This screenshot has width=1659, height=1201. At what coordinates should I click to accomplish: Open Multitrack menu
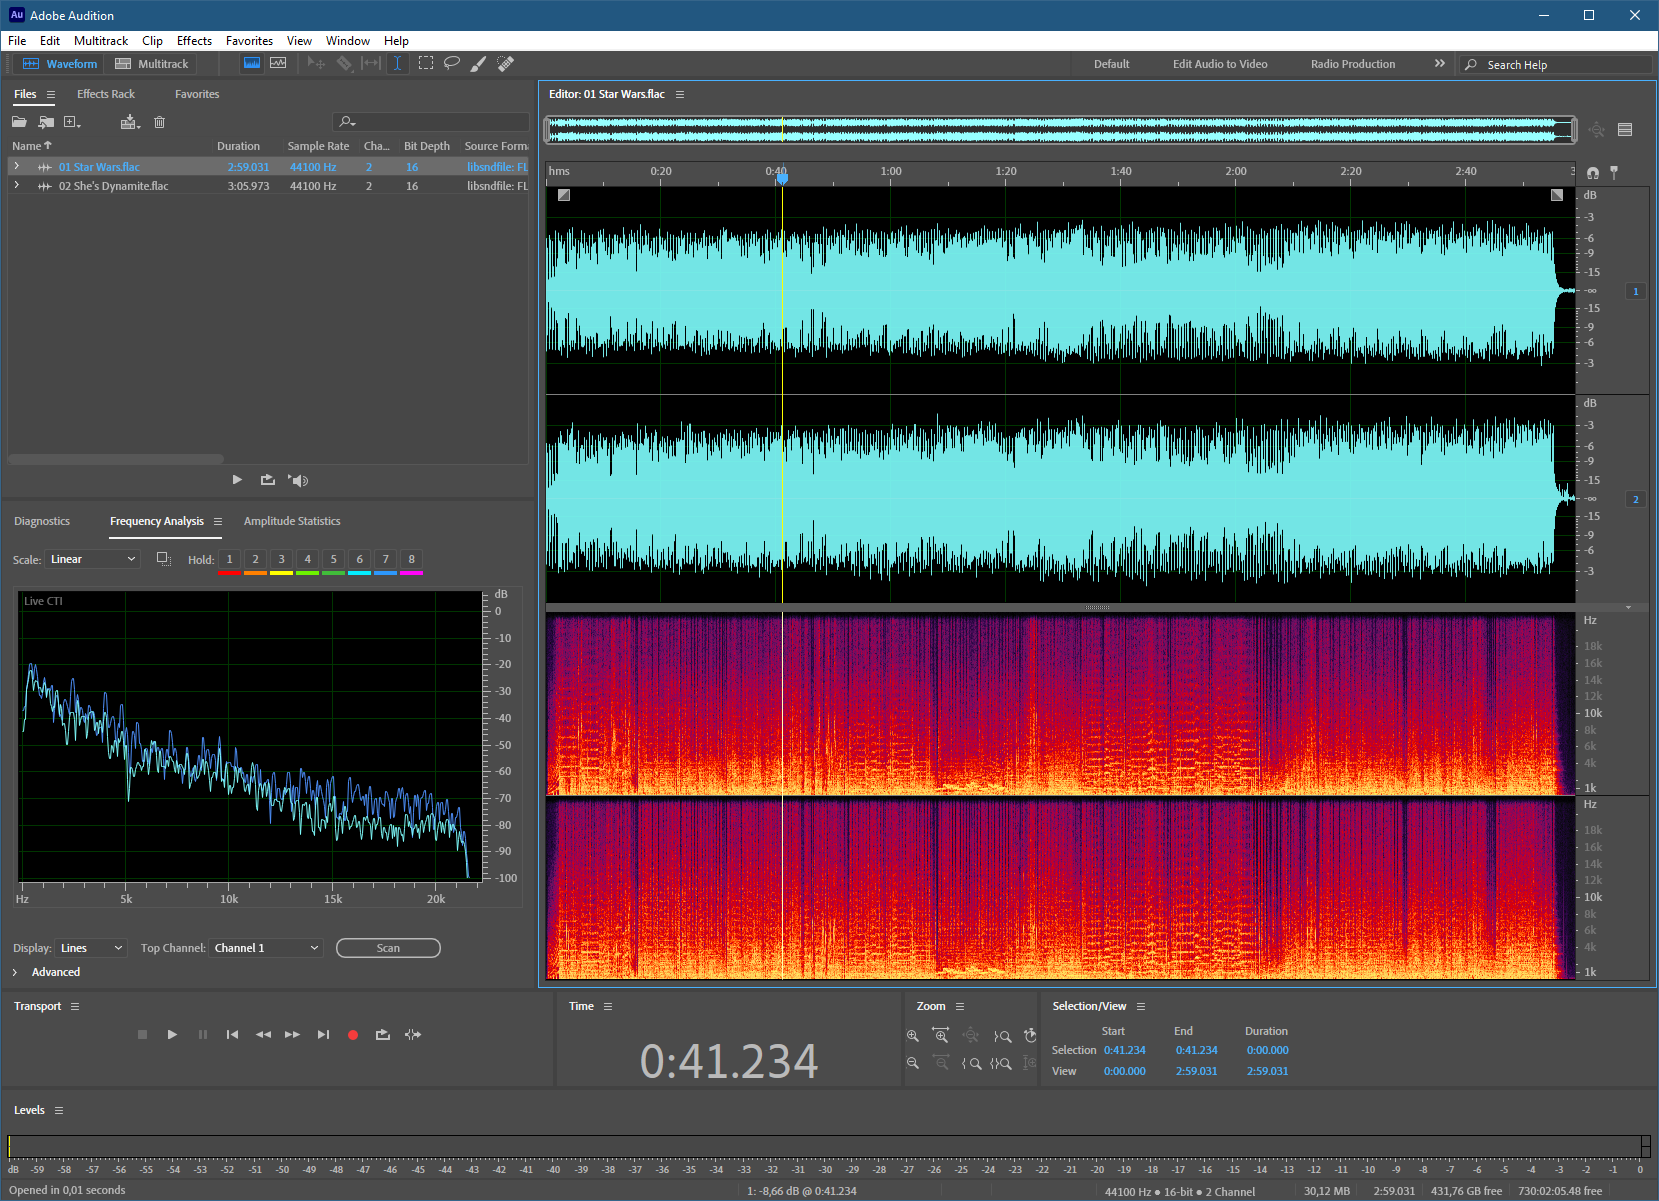tap(101, 41)
